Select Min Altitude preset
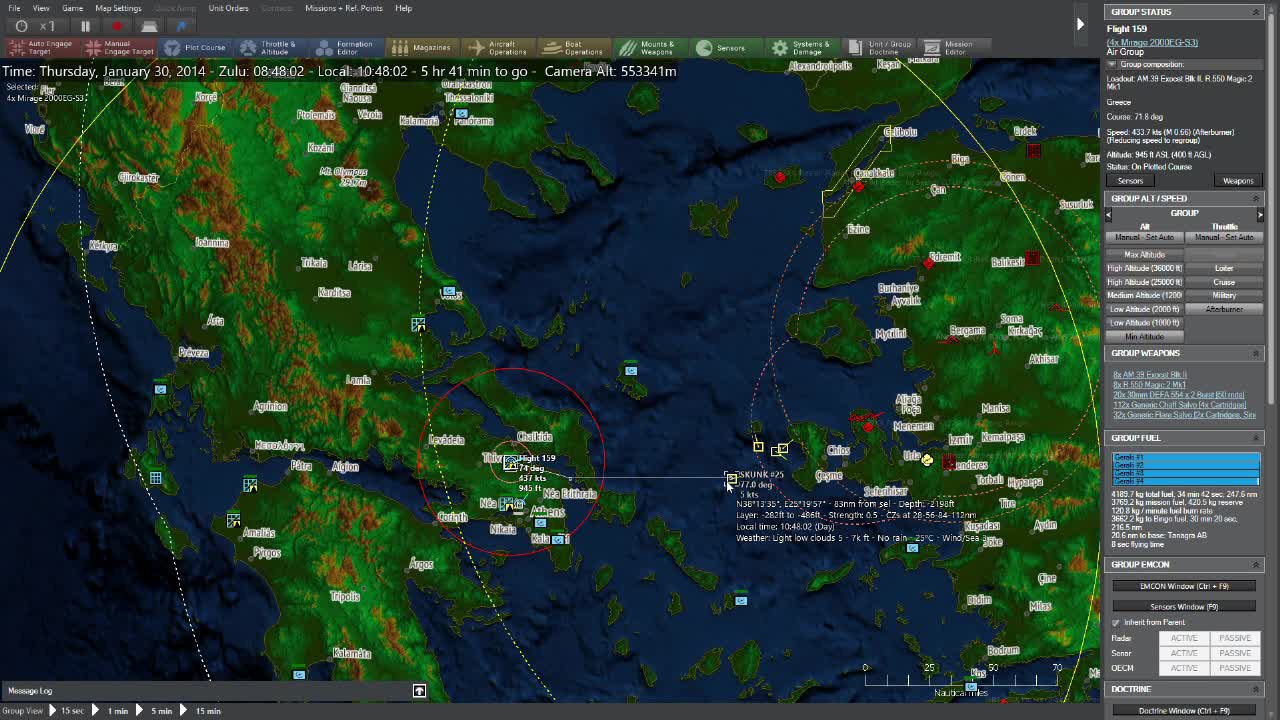This screenshot has width=1280, height=720. point(1145,336)
